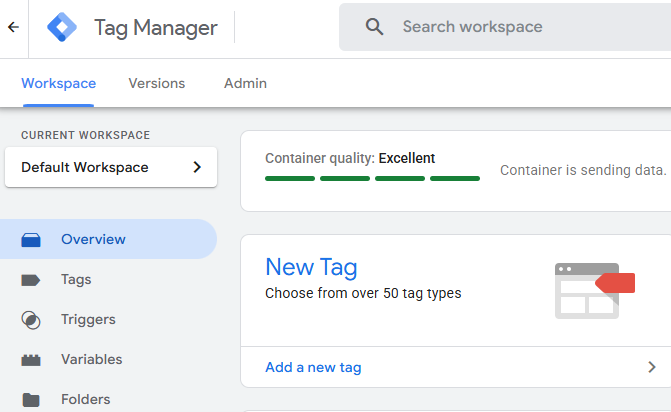The width and height of the screenshot is (671, 412).
Task: Focus the Search workspace field
Action: point(505,27)
